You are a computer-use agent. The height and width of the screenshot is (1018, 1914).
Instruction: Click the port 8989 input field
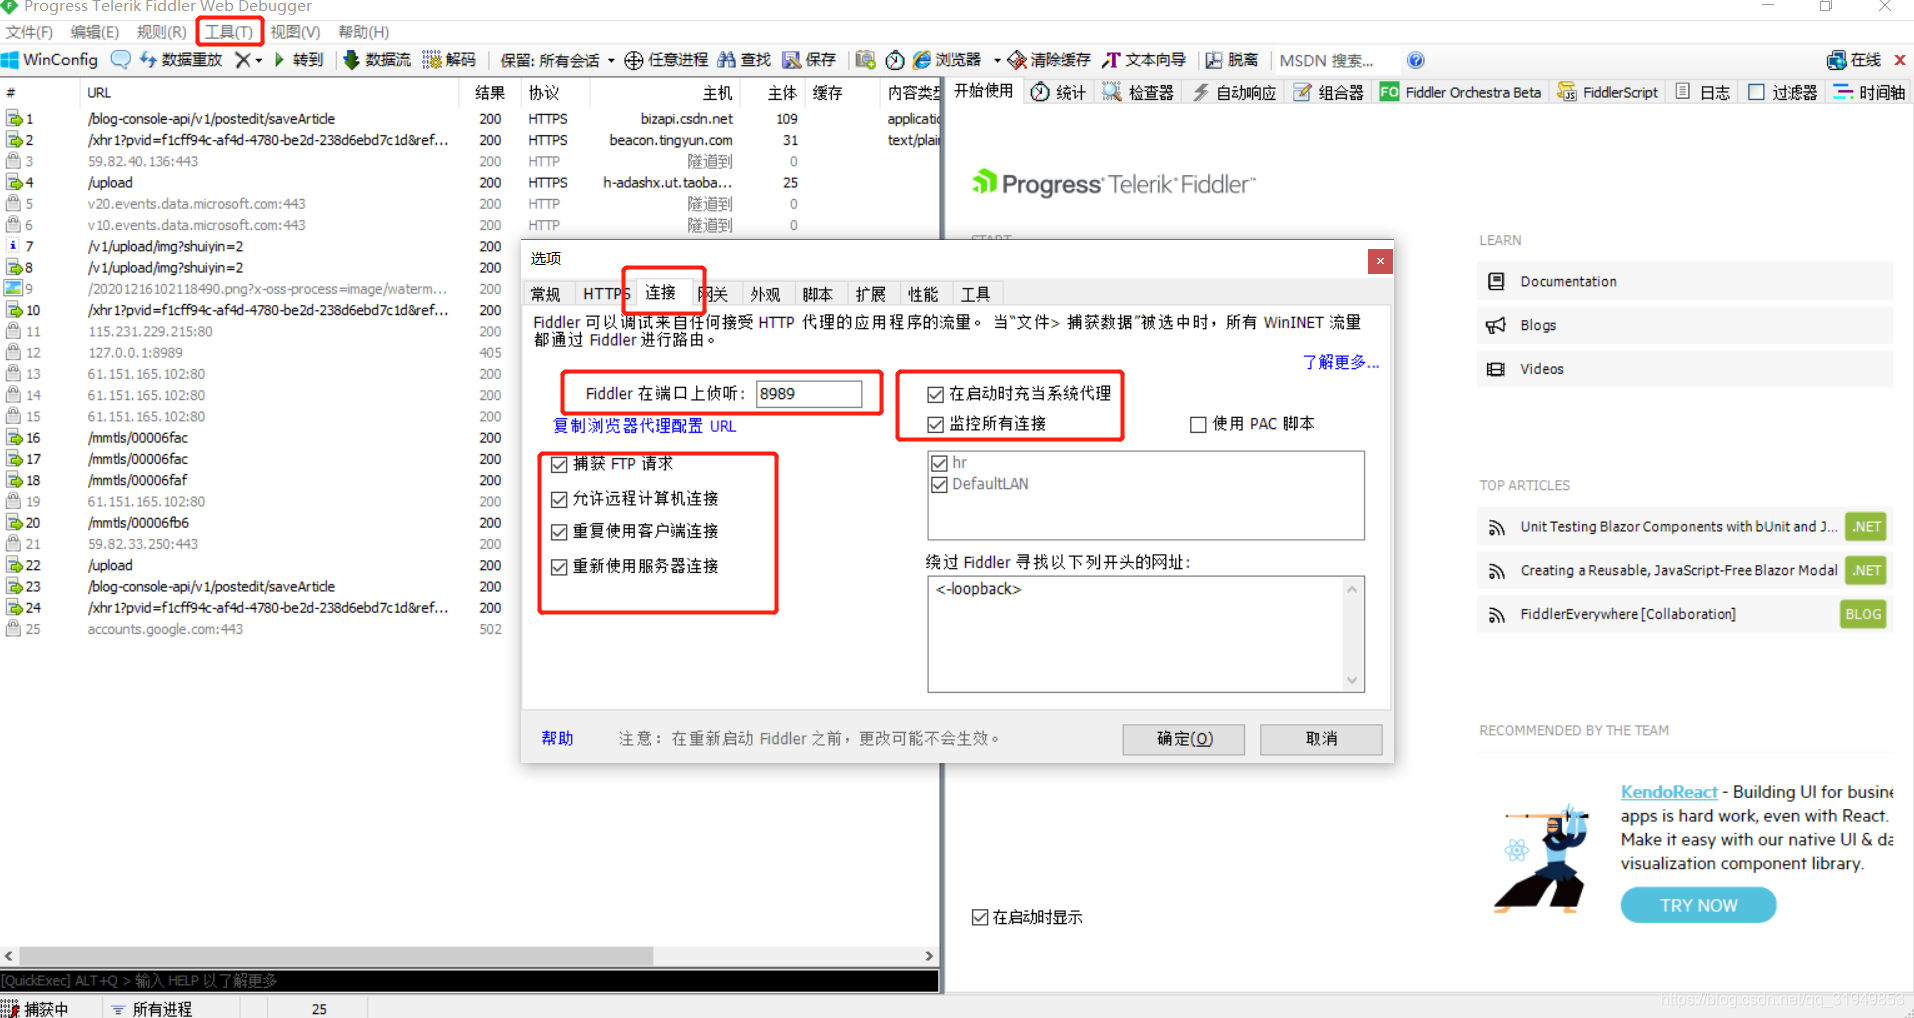tap(808, 394)
